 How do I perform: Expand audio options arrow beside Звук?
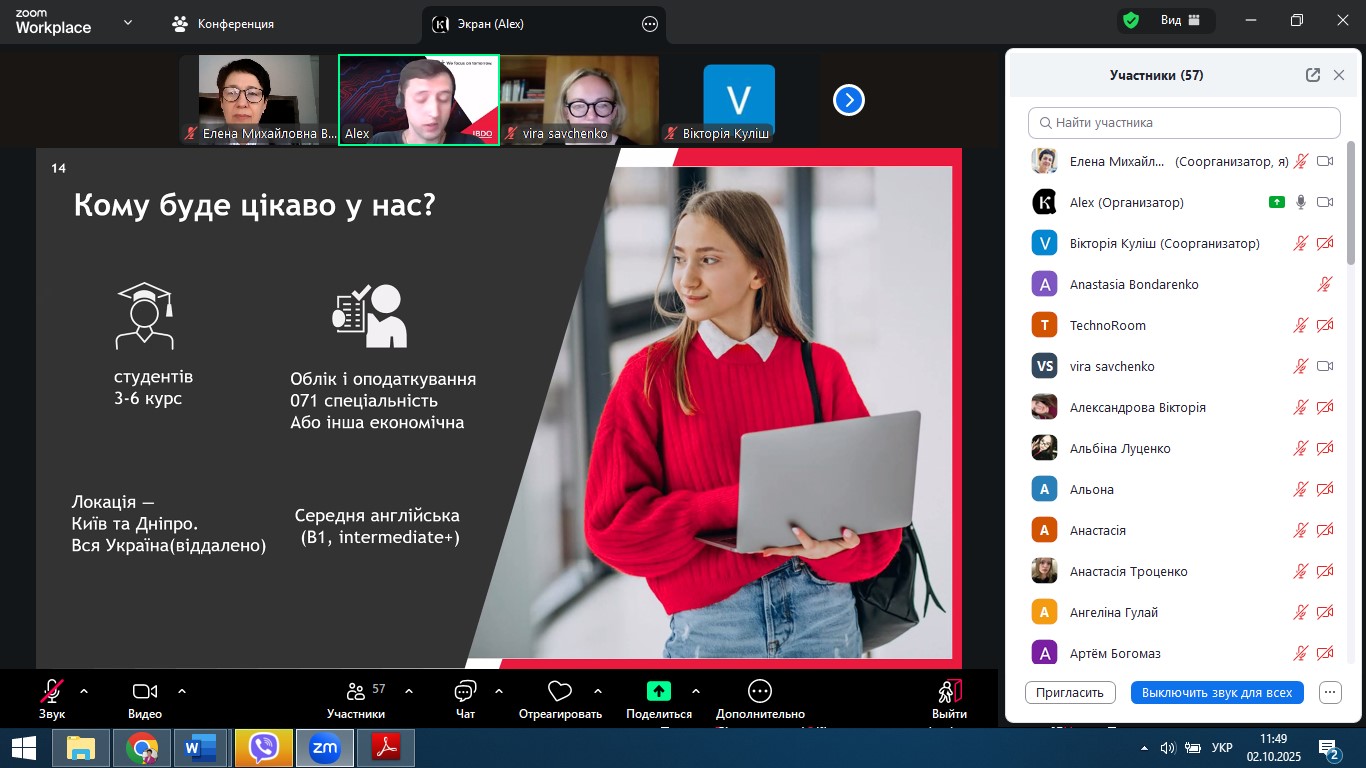(84, 691)
